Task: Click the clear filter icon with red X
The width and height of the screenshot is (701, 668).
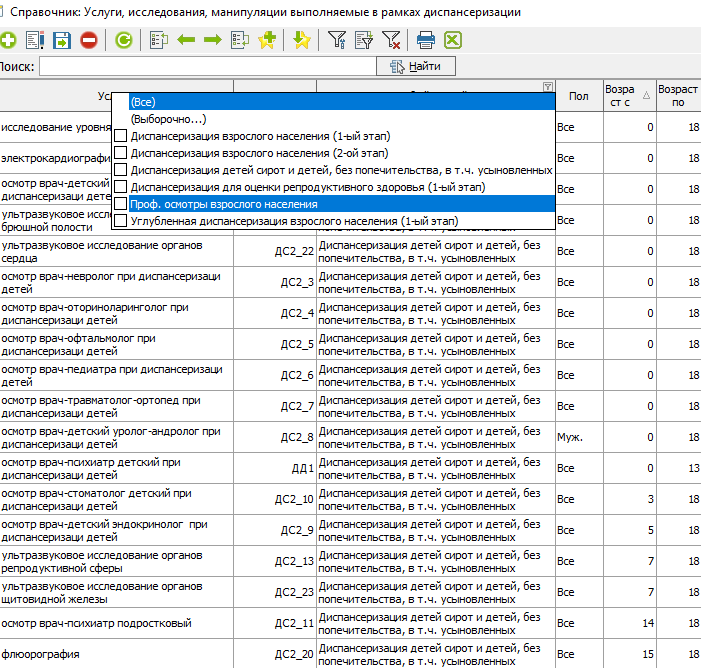Action: pyautogui.click(x=391, y=40)
